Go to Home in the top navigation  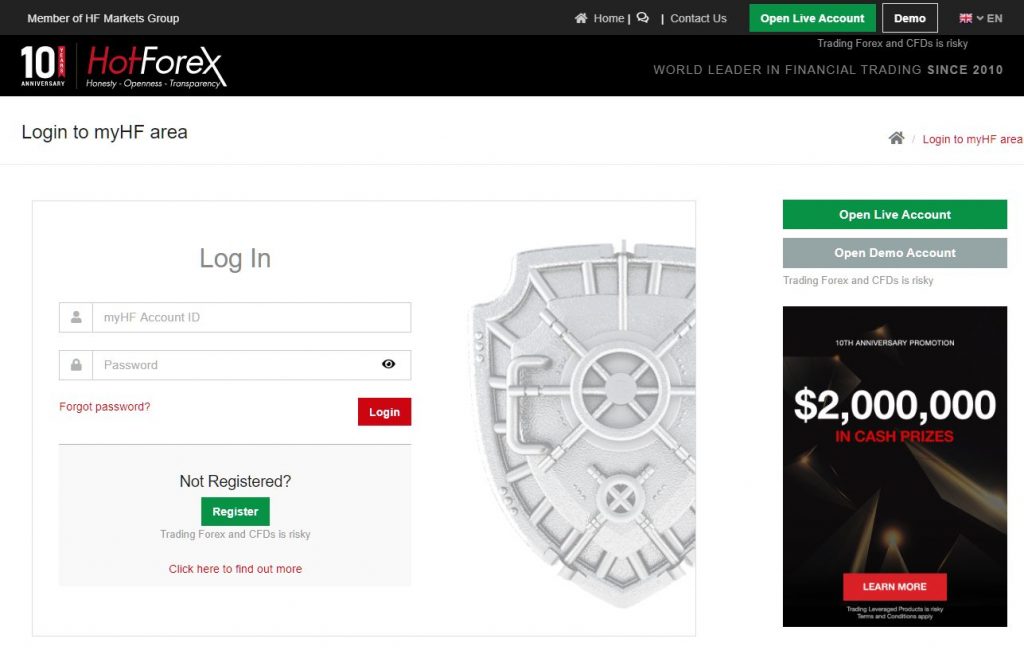point(609,18)
